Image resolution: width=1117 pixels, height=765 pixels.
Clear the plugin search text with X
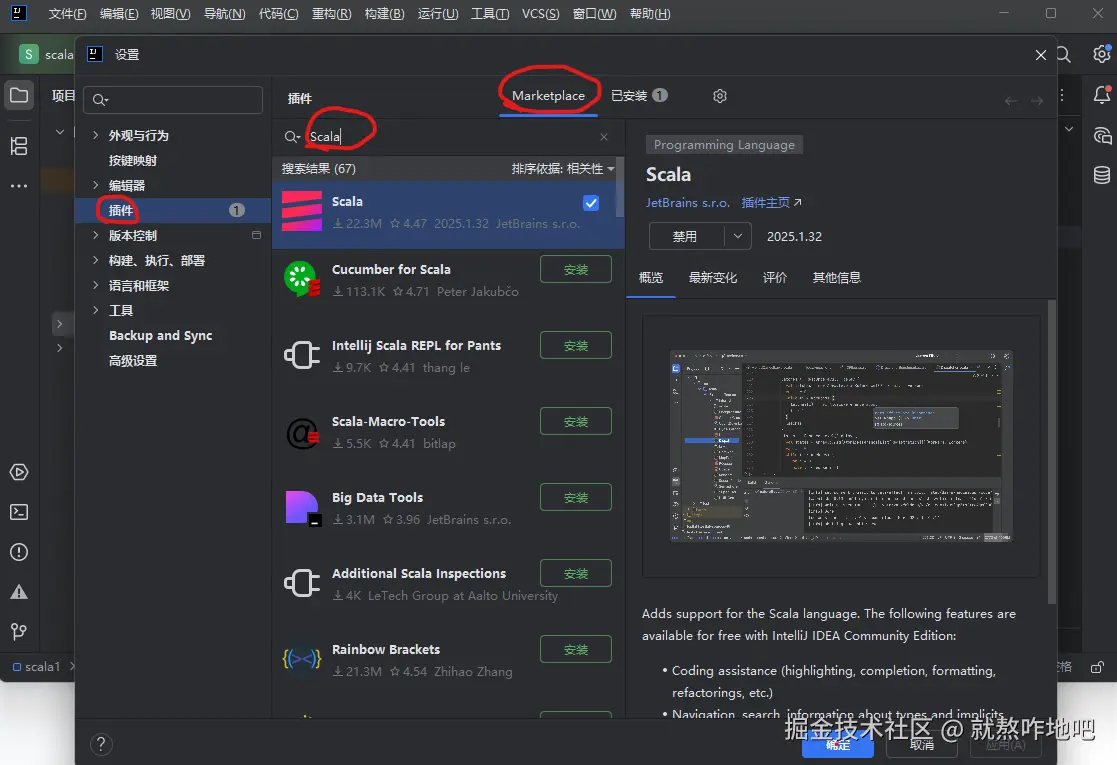604,137
